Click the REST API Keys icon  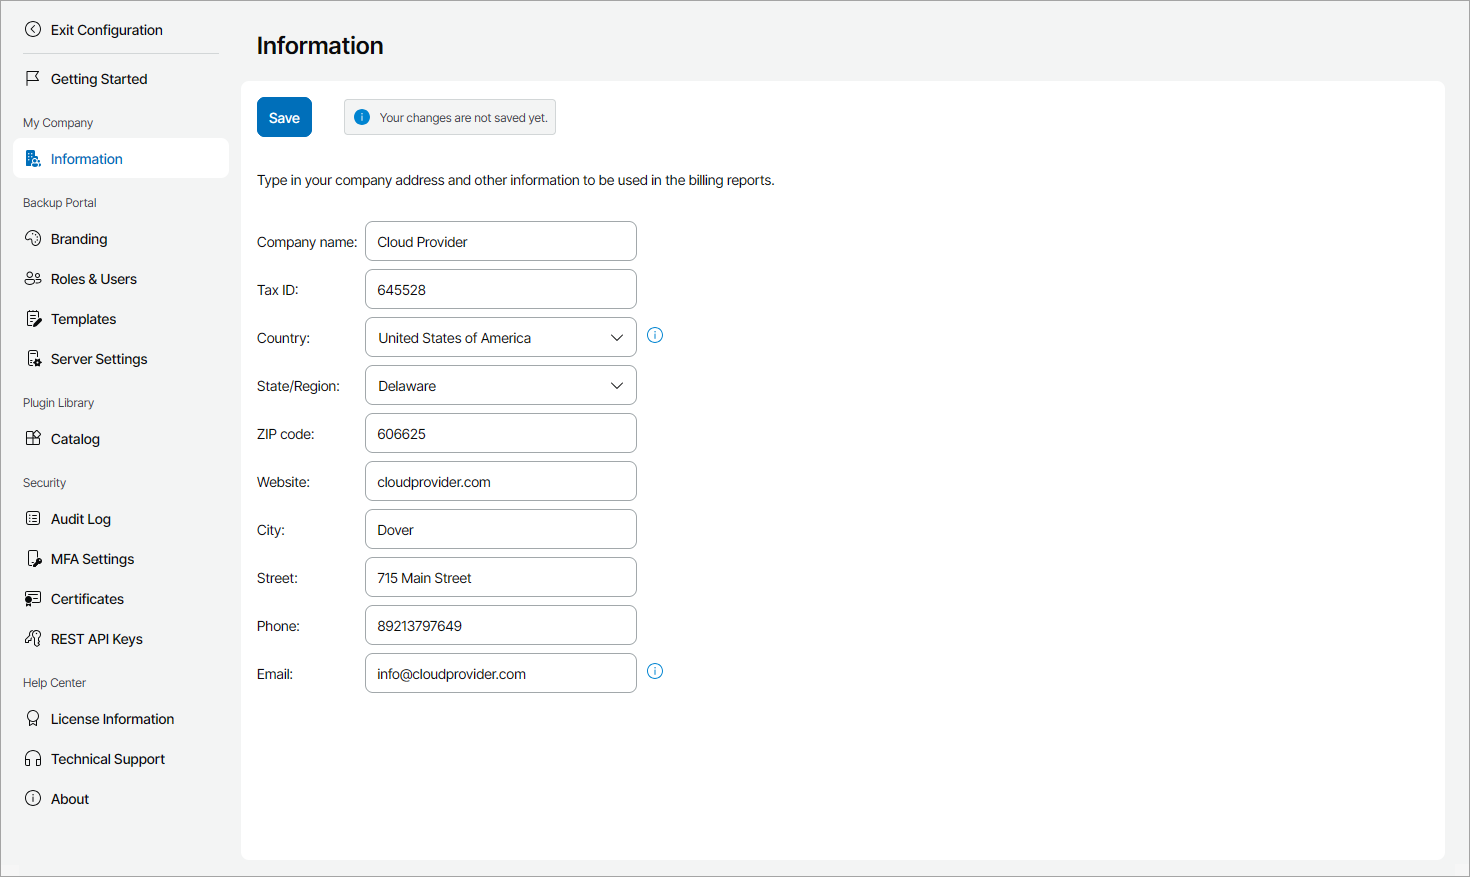tap(33, 638)
